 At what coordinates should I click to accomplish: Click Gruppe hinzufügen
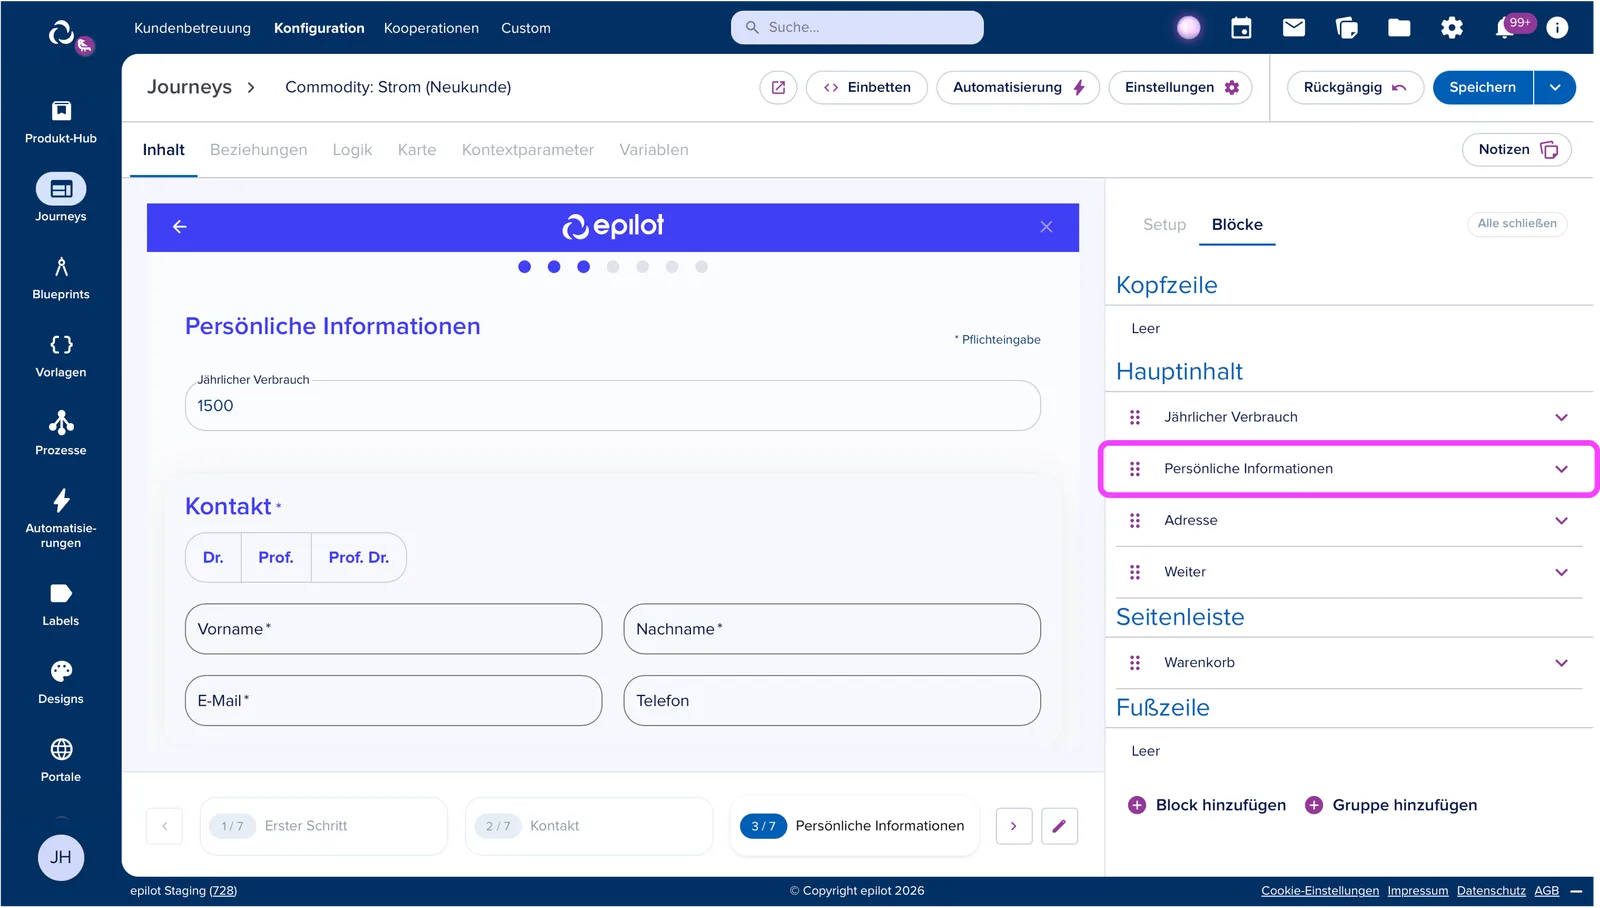1391,806
